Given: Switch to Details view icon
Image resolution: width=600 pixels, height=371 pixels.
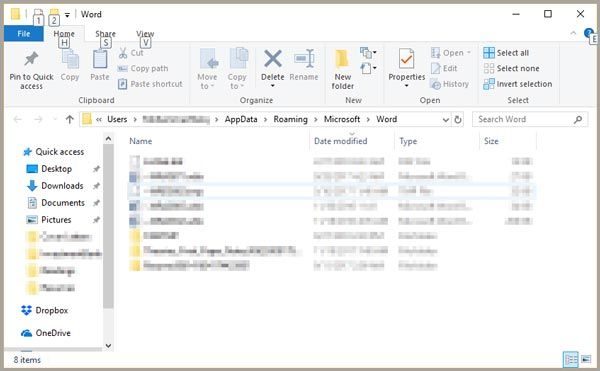Looking at the screenshot, I should [x=571, y=359].
